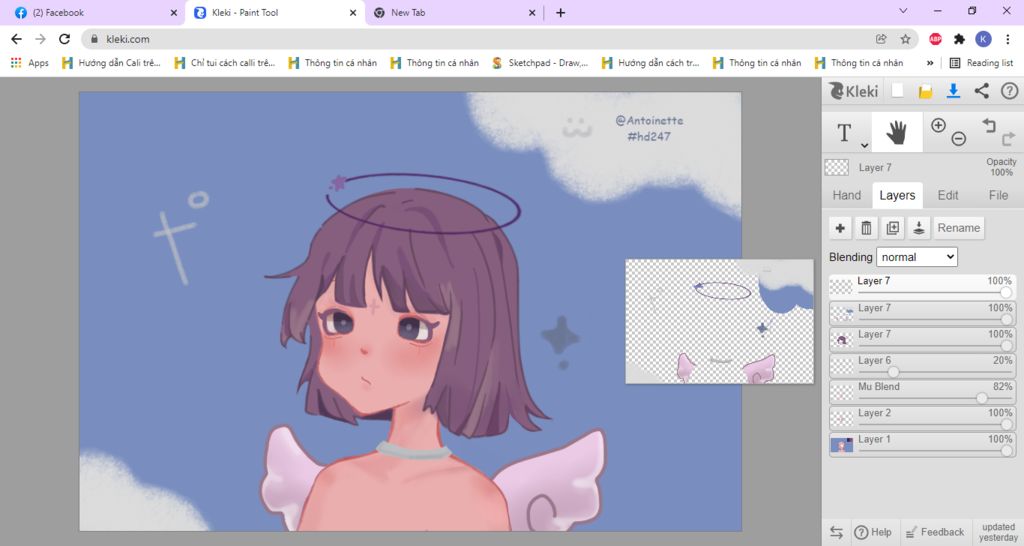Image resolution: width=1024 pixels, height=546 pixels.
Task: Select the Mu Blend layer
Action: tap(923, 391)
